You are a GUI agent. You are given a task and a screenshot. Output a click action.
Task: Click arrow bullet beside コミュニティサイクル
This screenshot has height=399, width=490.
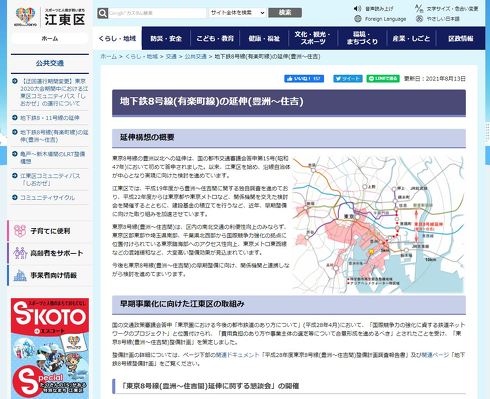coord(15,197)
